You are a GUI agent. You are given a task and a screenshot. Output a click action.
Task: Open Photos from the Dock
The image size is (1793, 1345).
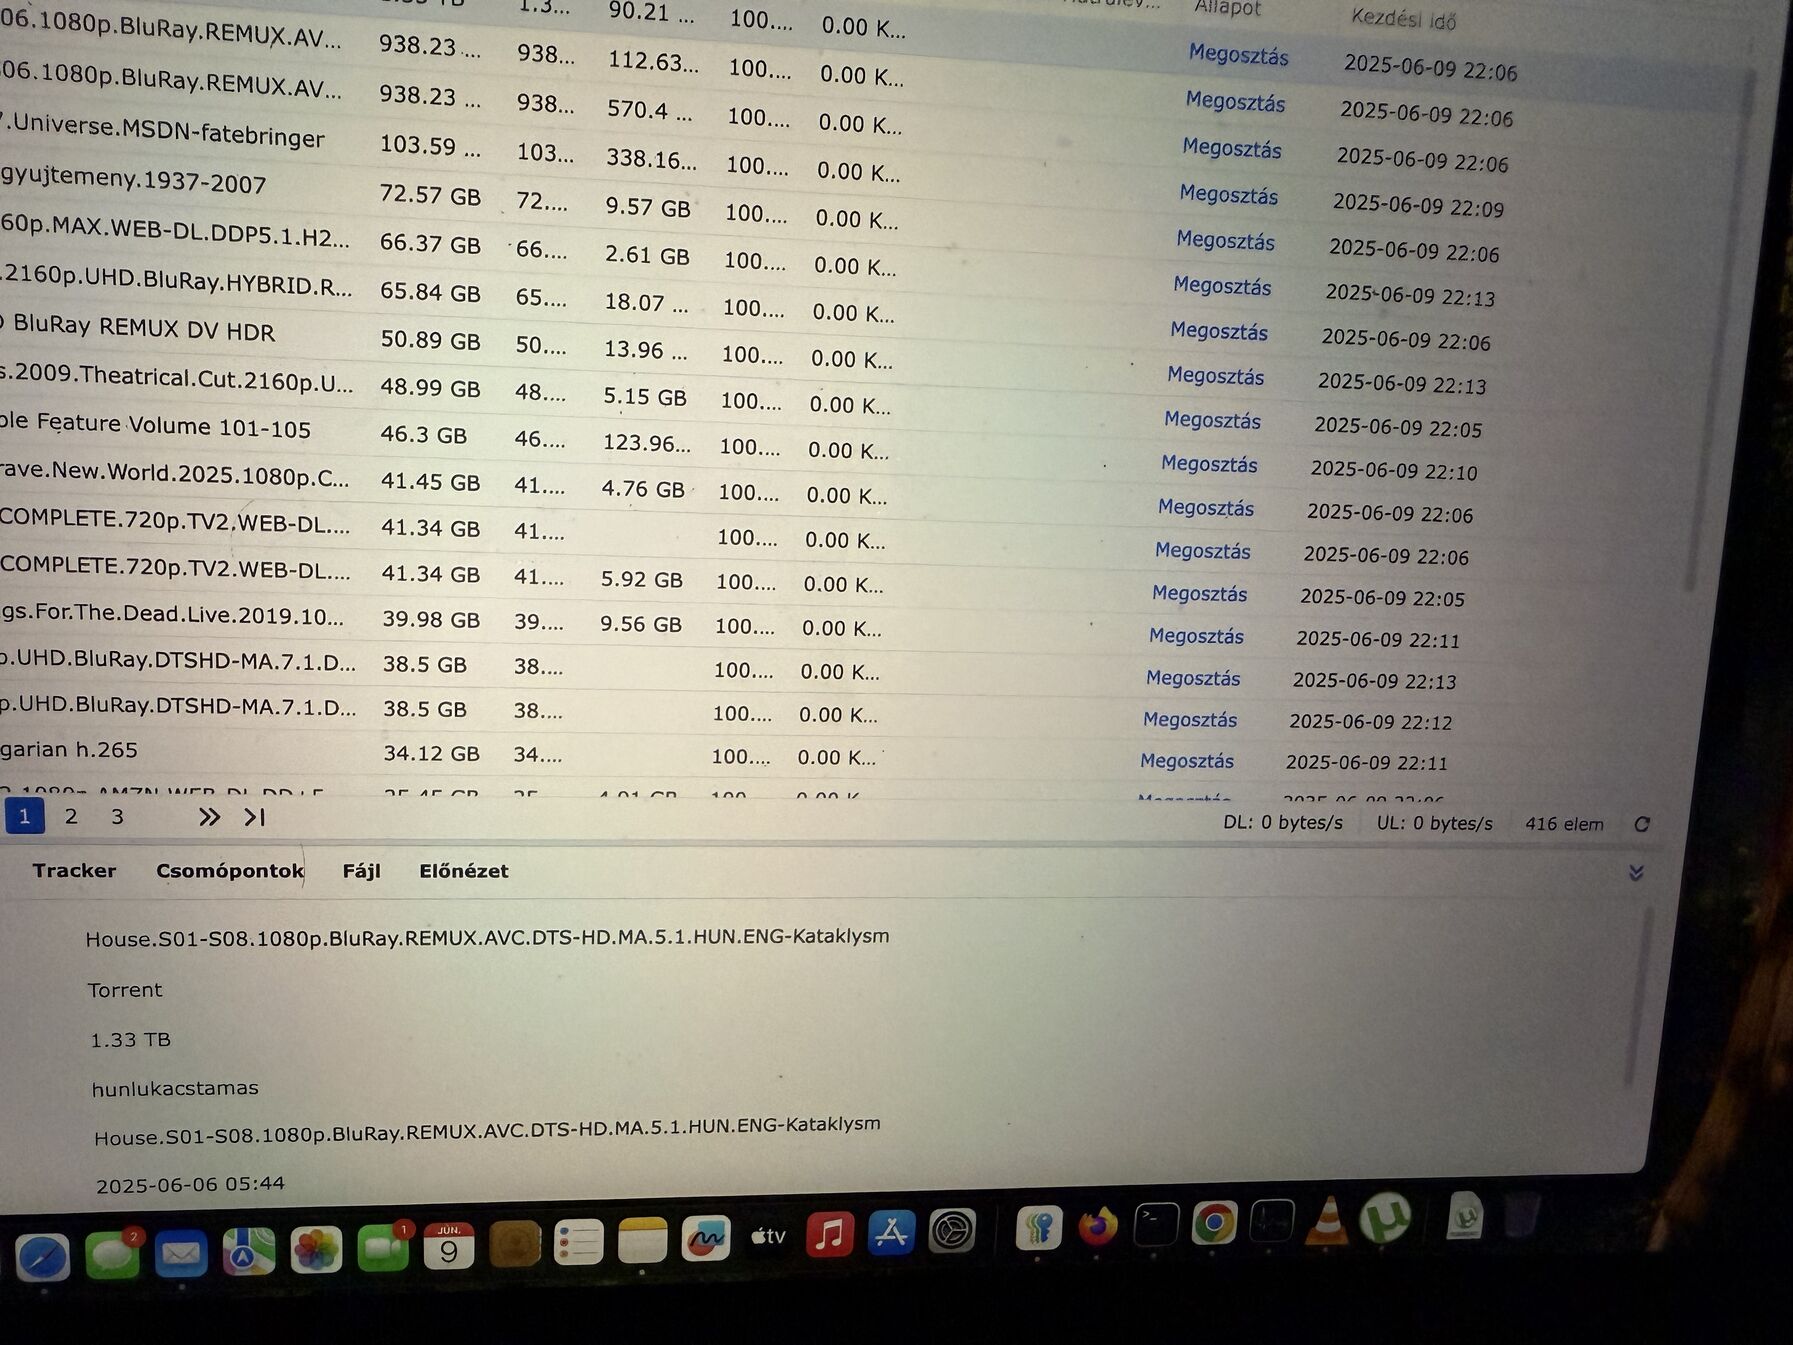(316, 1250)
